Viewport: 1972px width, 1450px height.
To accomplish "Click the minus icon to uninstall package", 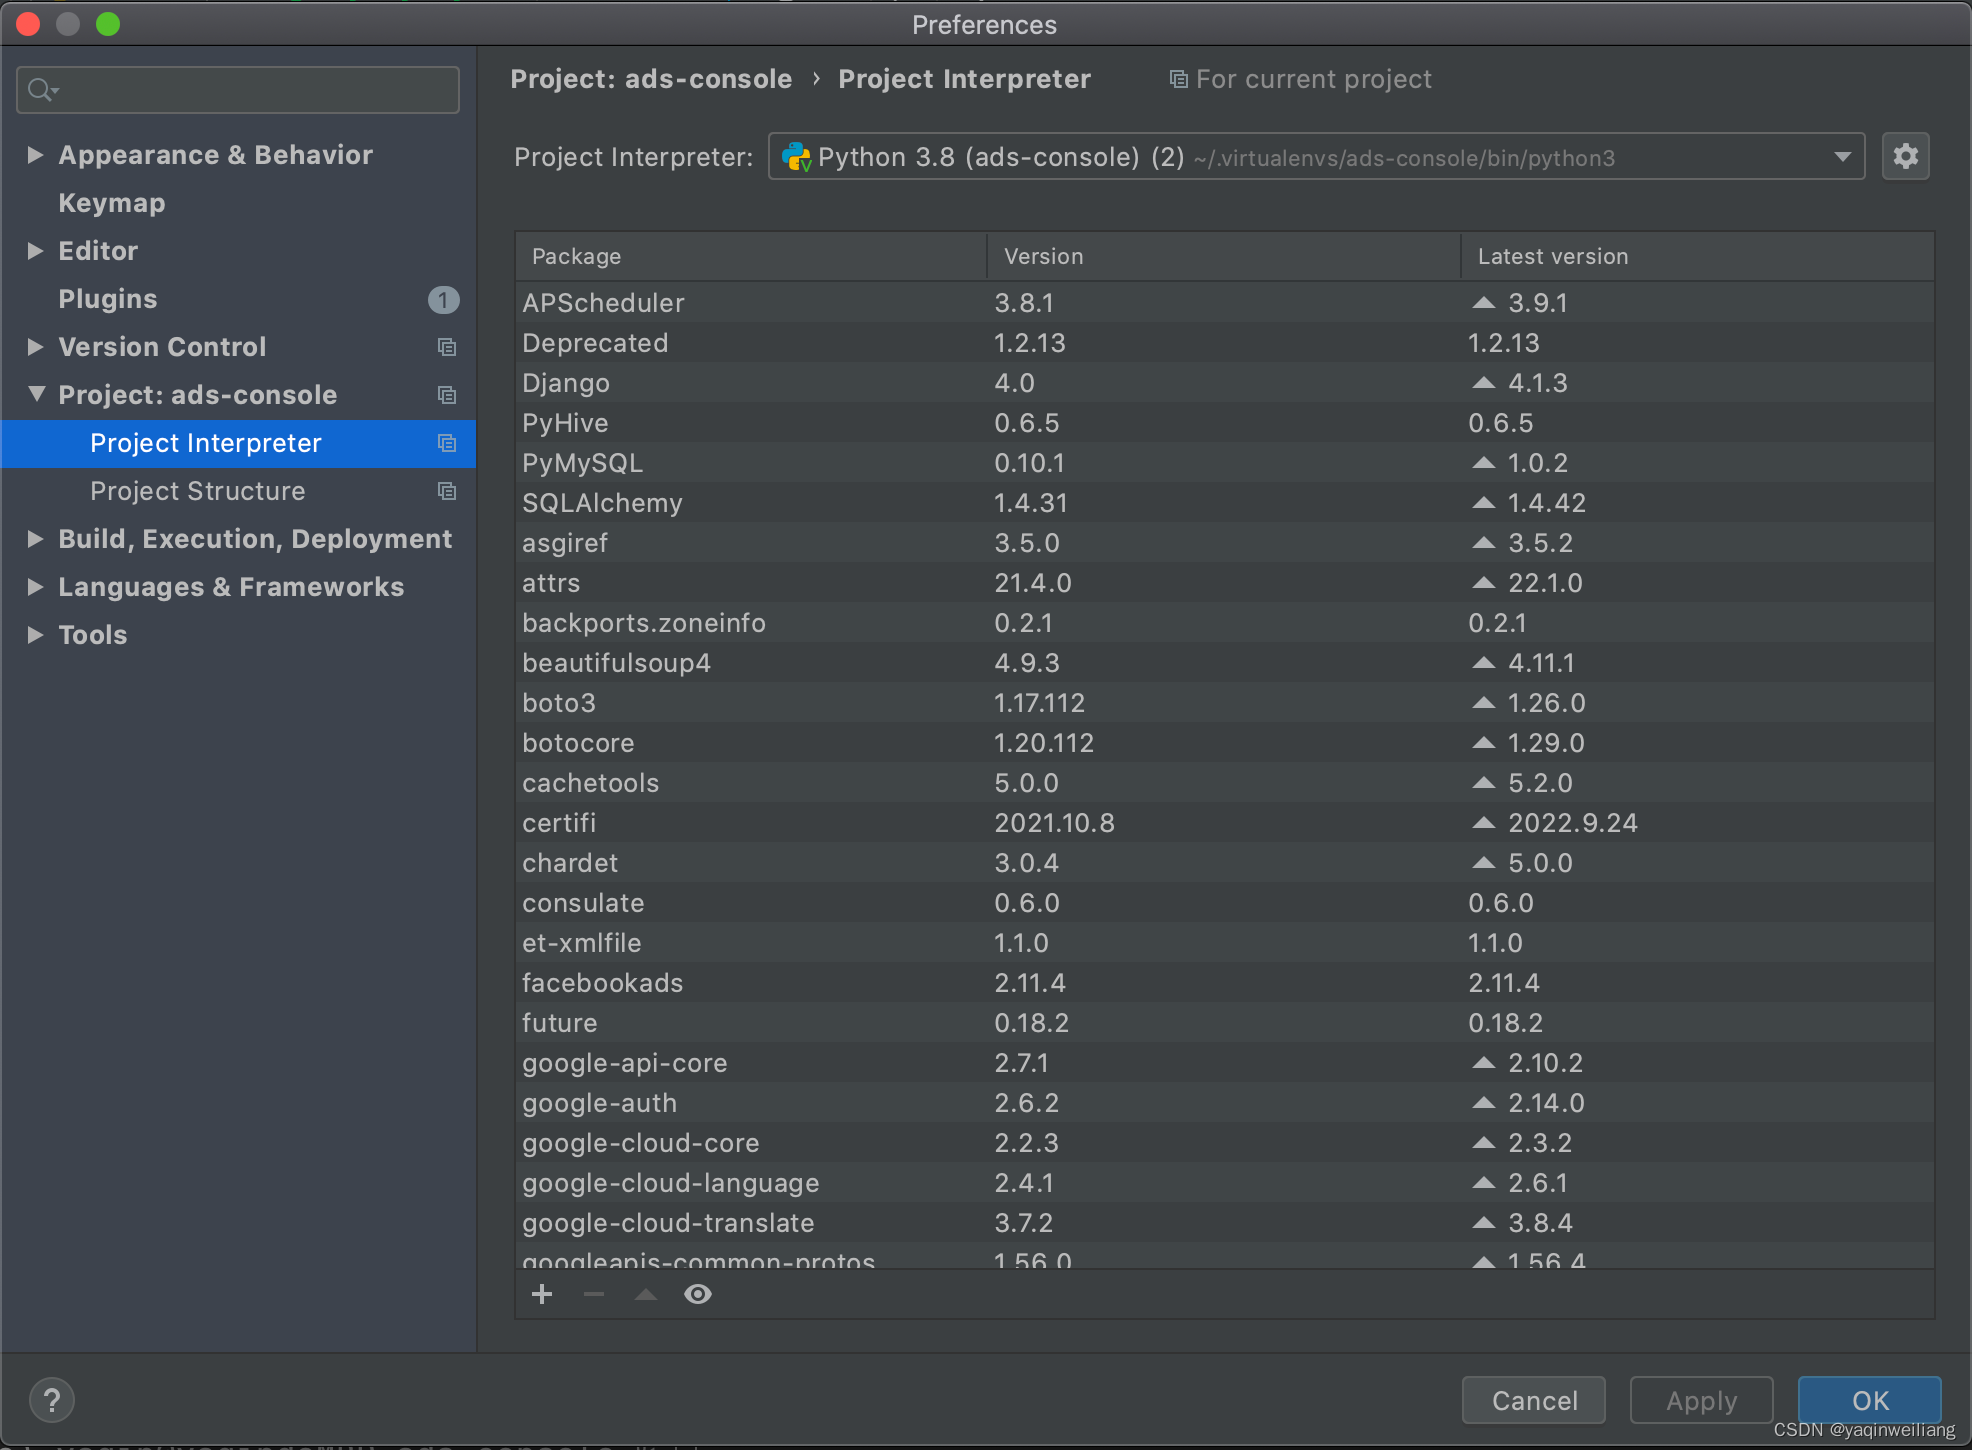I will (594, 1294).
